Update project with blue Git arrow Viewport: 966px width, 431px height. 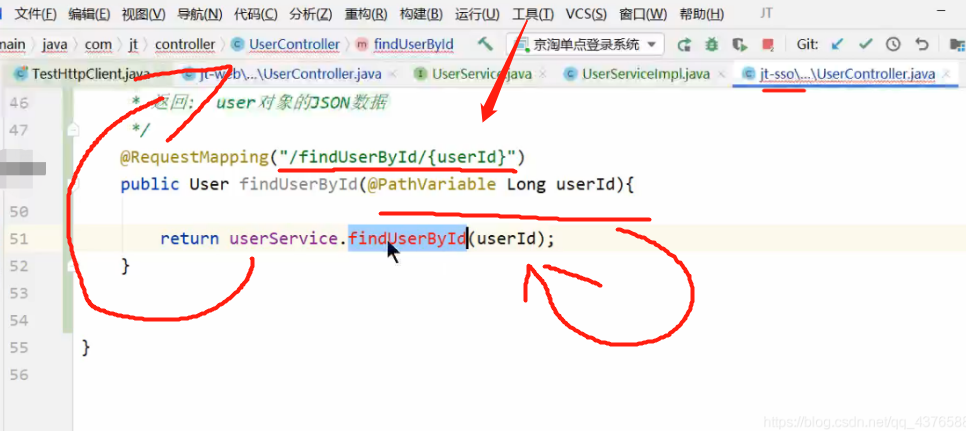point(837,44)
